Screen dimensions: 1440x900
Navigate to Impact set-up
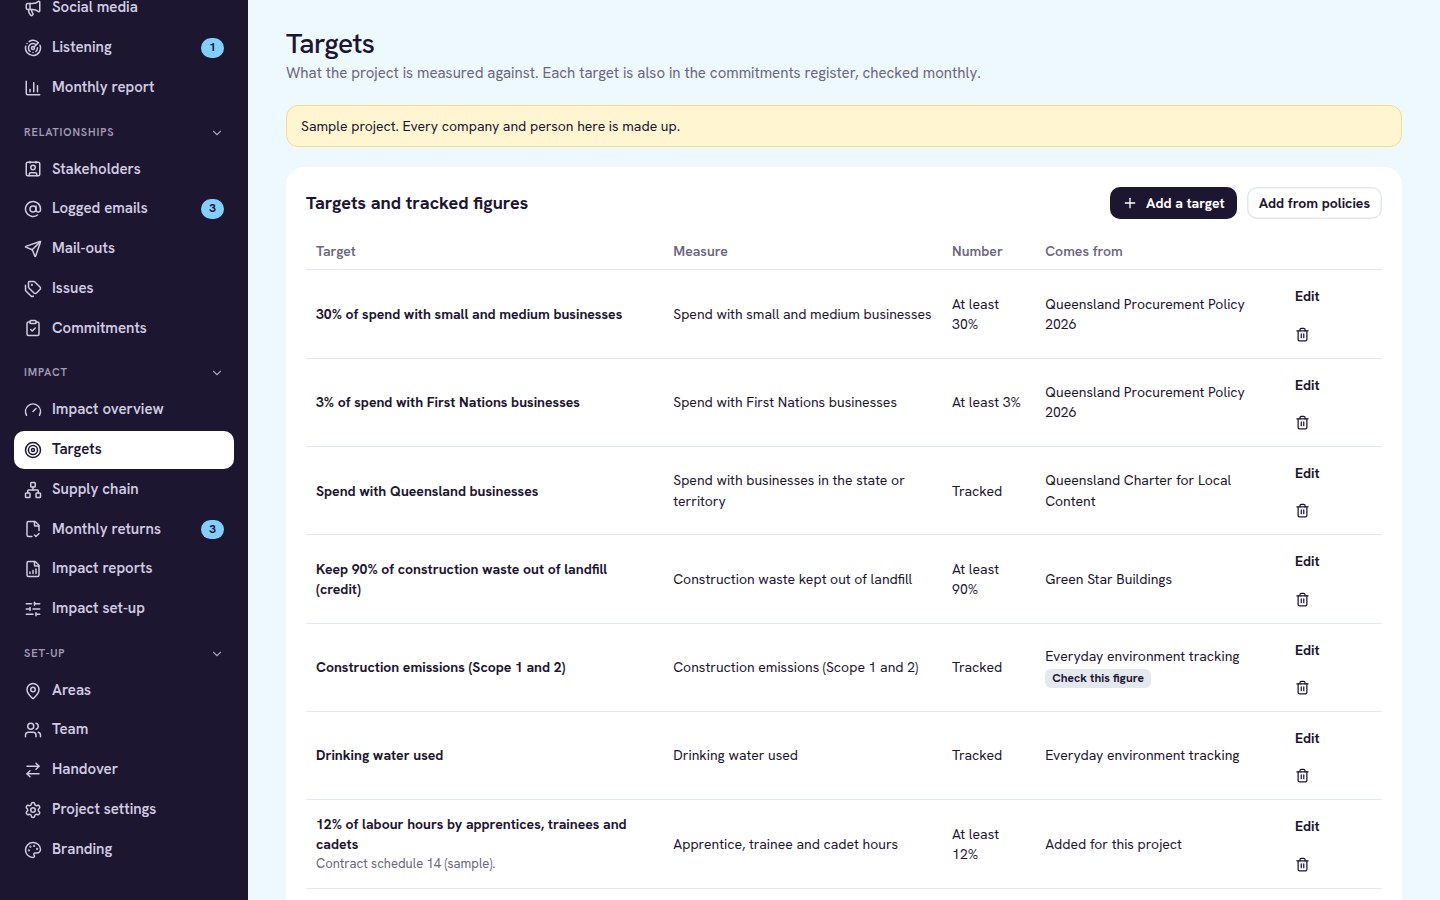tap(124, 608)
